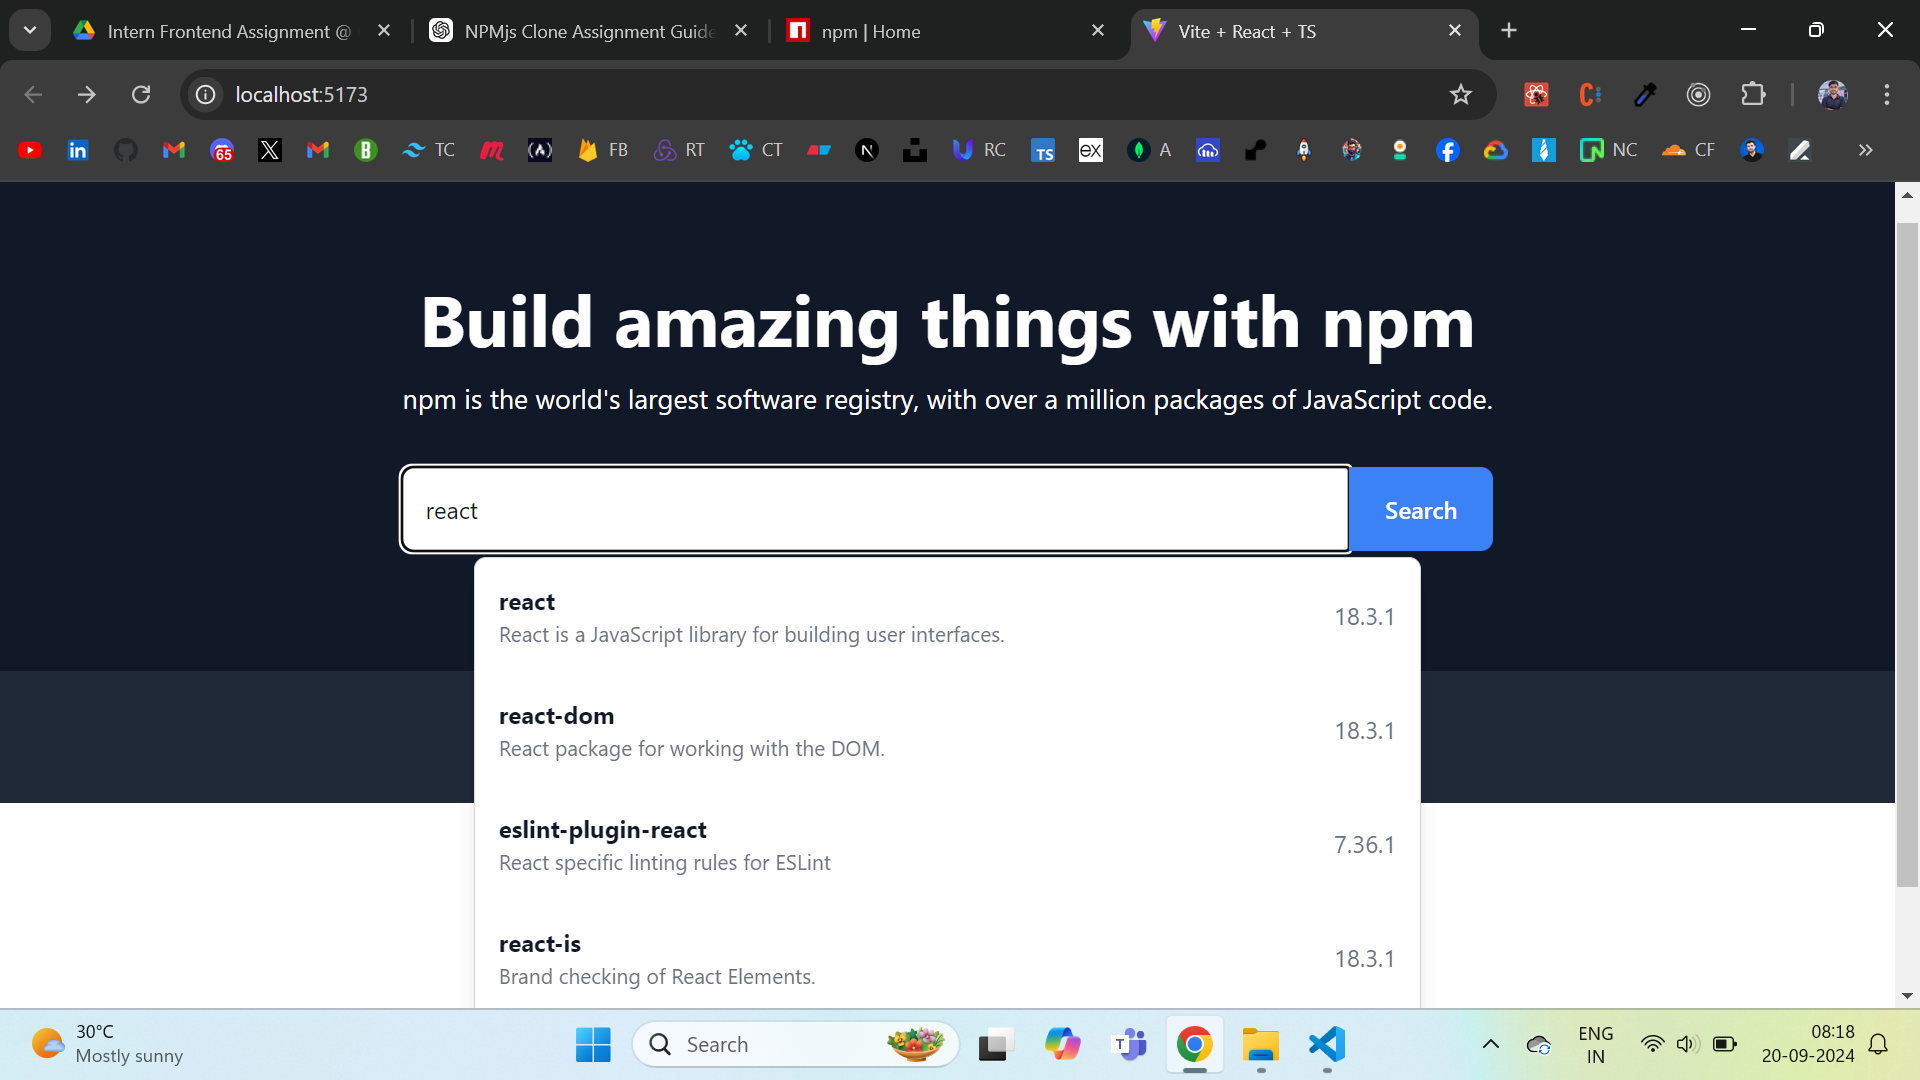Select the react 18.3.1 suggestion
Screen dimensions: 1920x1080
click(947, 617)
